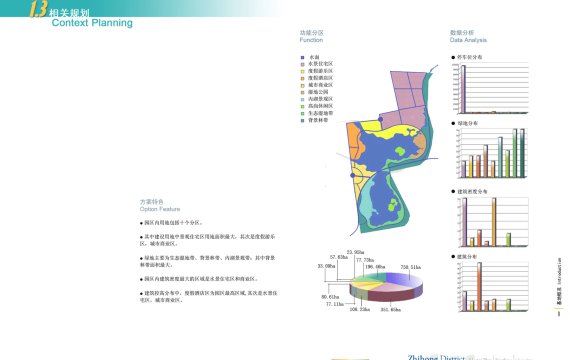The image size is (570, 360).
Task: Click the 'Zhihong District' footer text
Action: 436,357
